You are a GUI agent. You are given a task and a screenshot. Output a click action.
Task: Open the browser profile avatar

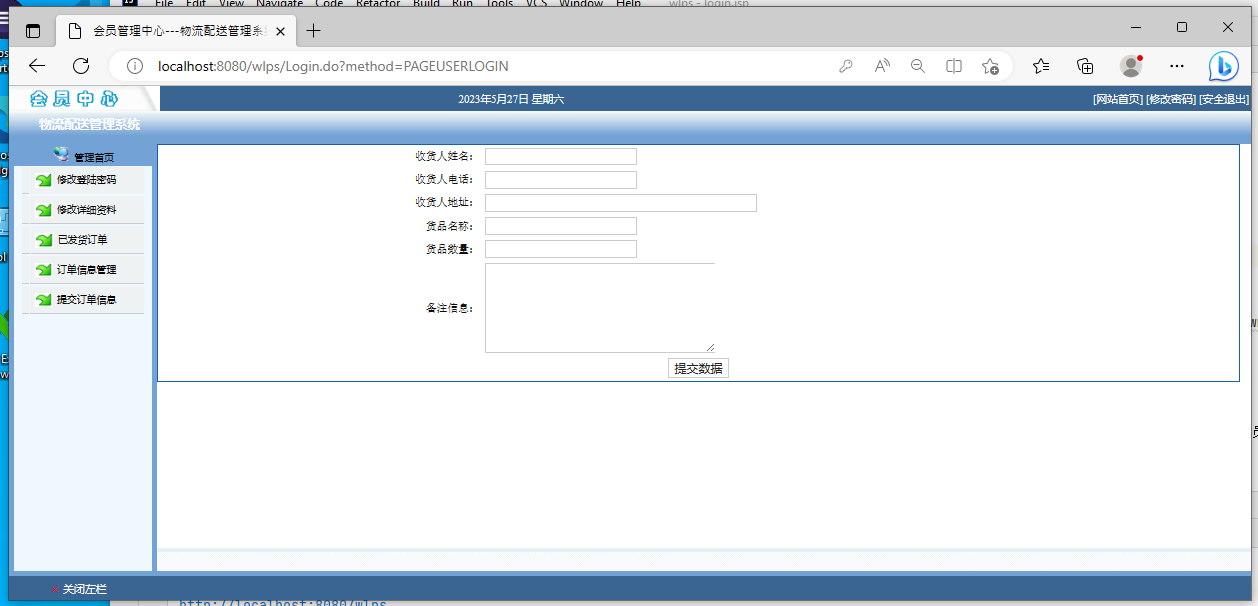click(1131, 66)
